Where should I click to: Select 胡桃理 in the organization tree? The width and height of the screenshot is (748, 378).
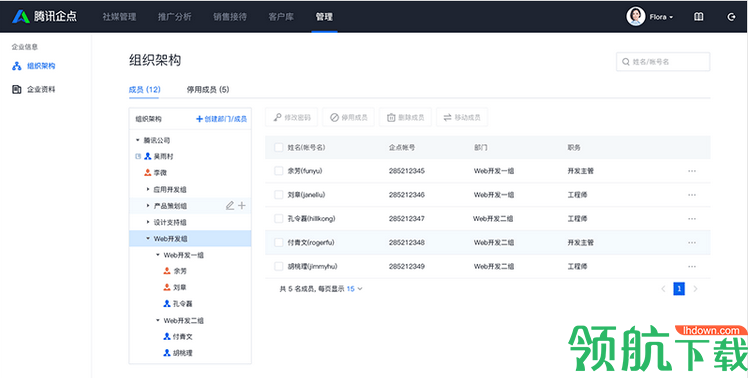point(178,353)
